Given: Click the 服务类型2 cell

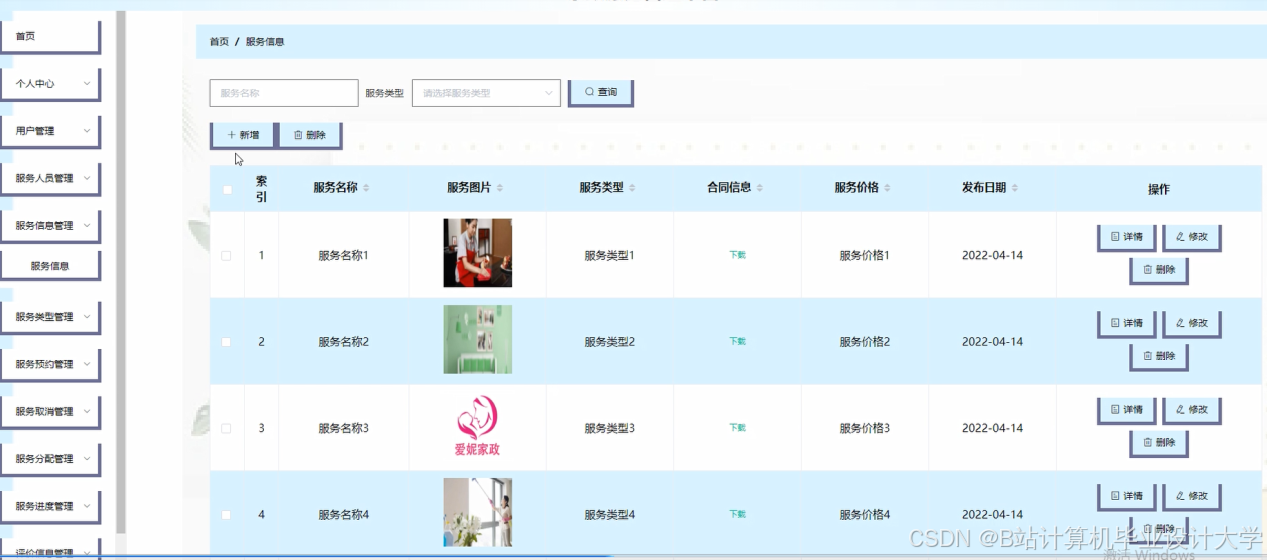Looking at the screenshot, I should 610,342.
